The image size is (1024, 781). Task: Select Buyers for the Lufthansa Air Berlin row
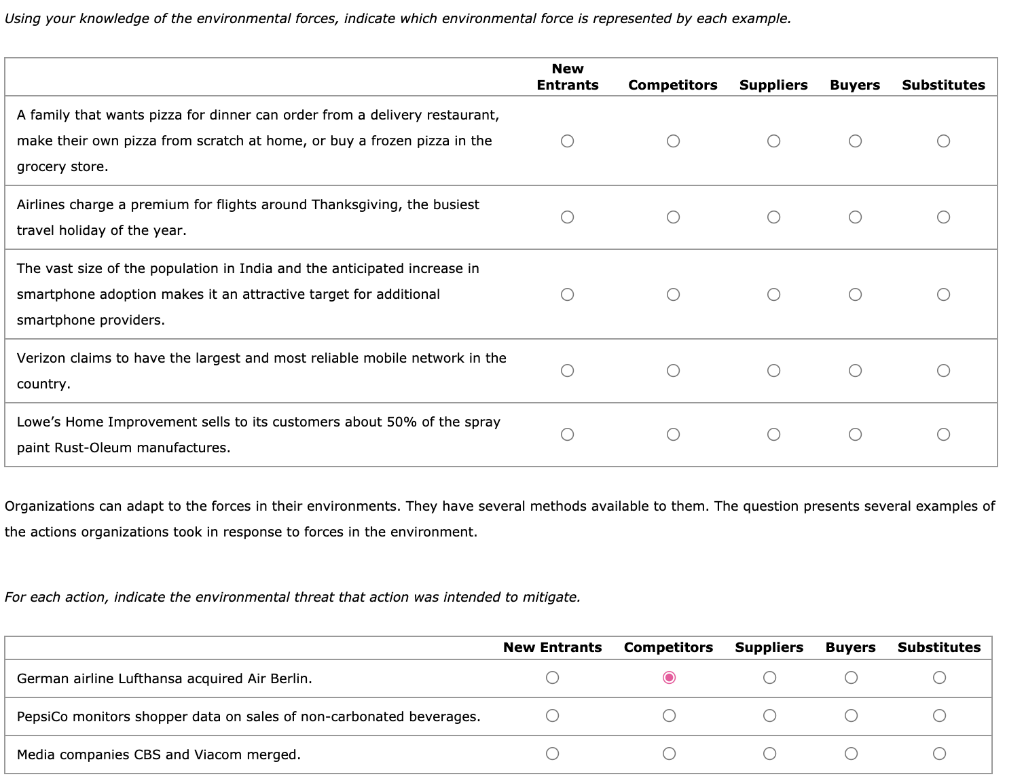[850, 677]
